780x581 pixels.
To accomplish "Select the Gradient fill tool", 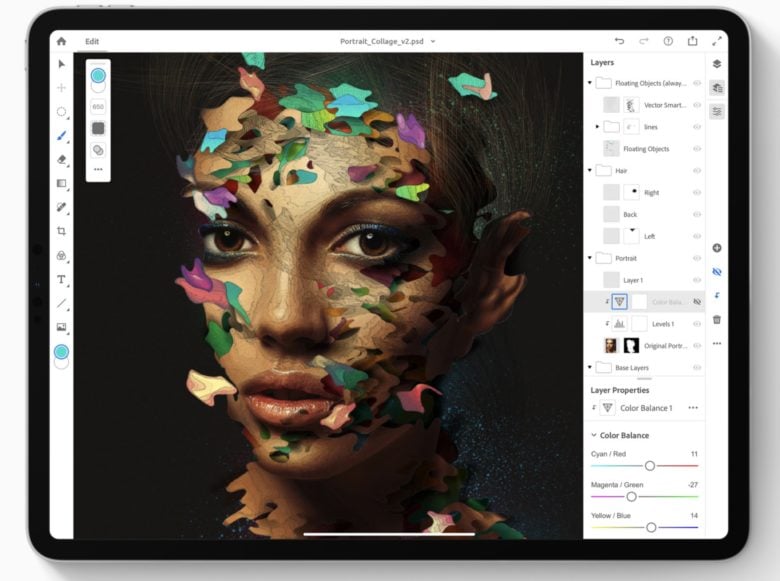I will [61, 184].
